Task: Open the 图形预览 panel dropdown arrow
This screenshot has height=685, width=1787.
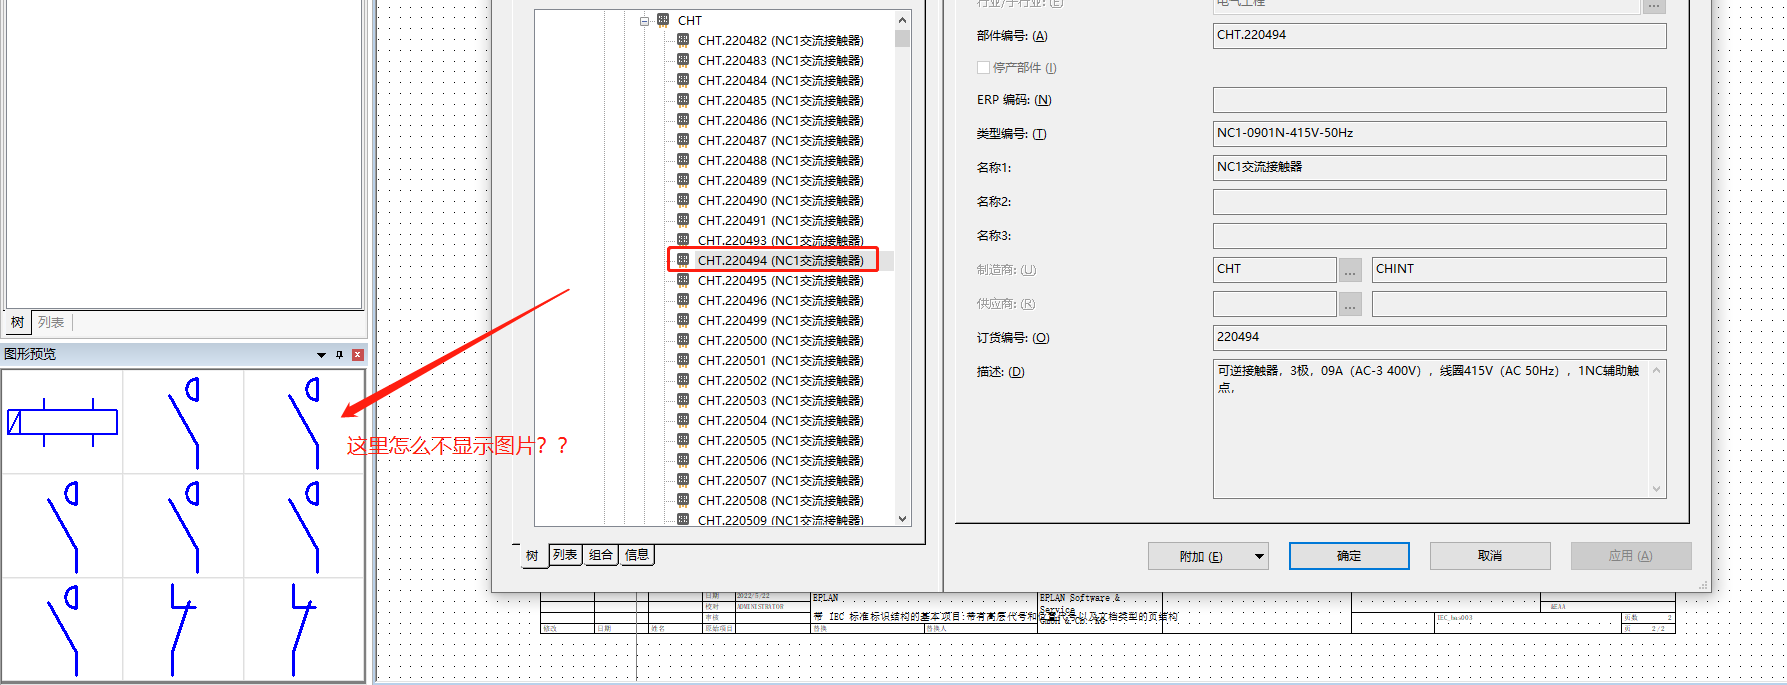Action: (x=321, y=355)
